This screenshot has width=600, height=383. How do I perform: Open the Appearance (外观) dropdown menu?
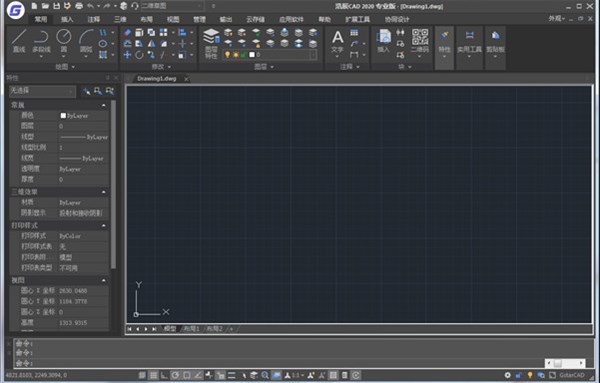click(557, 18)
